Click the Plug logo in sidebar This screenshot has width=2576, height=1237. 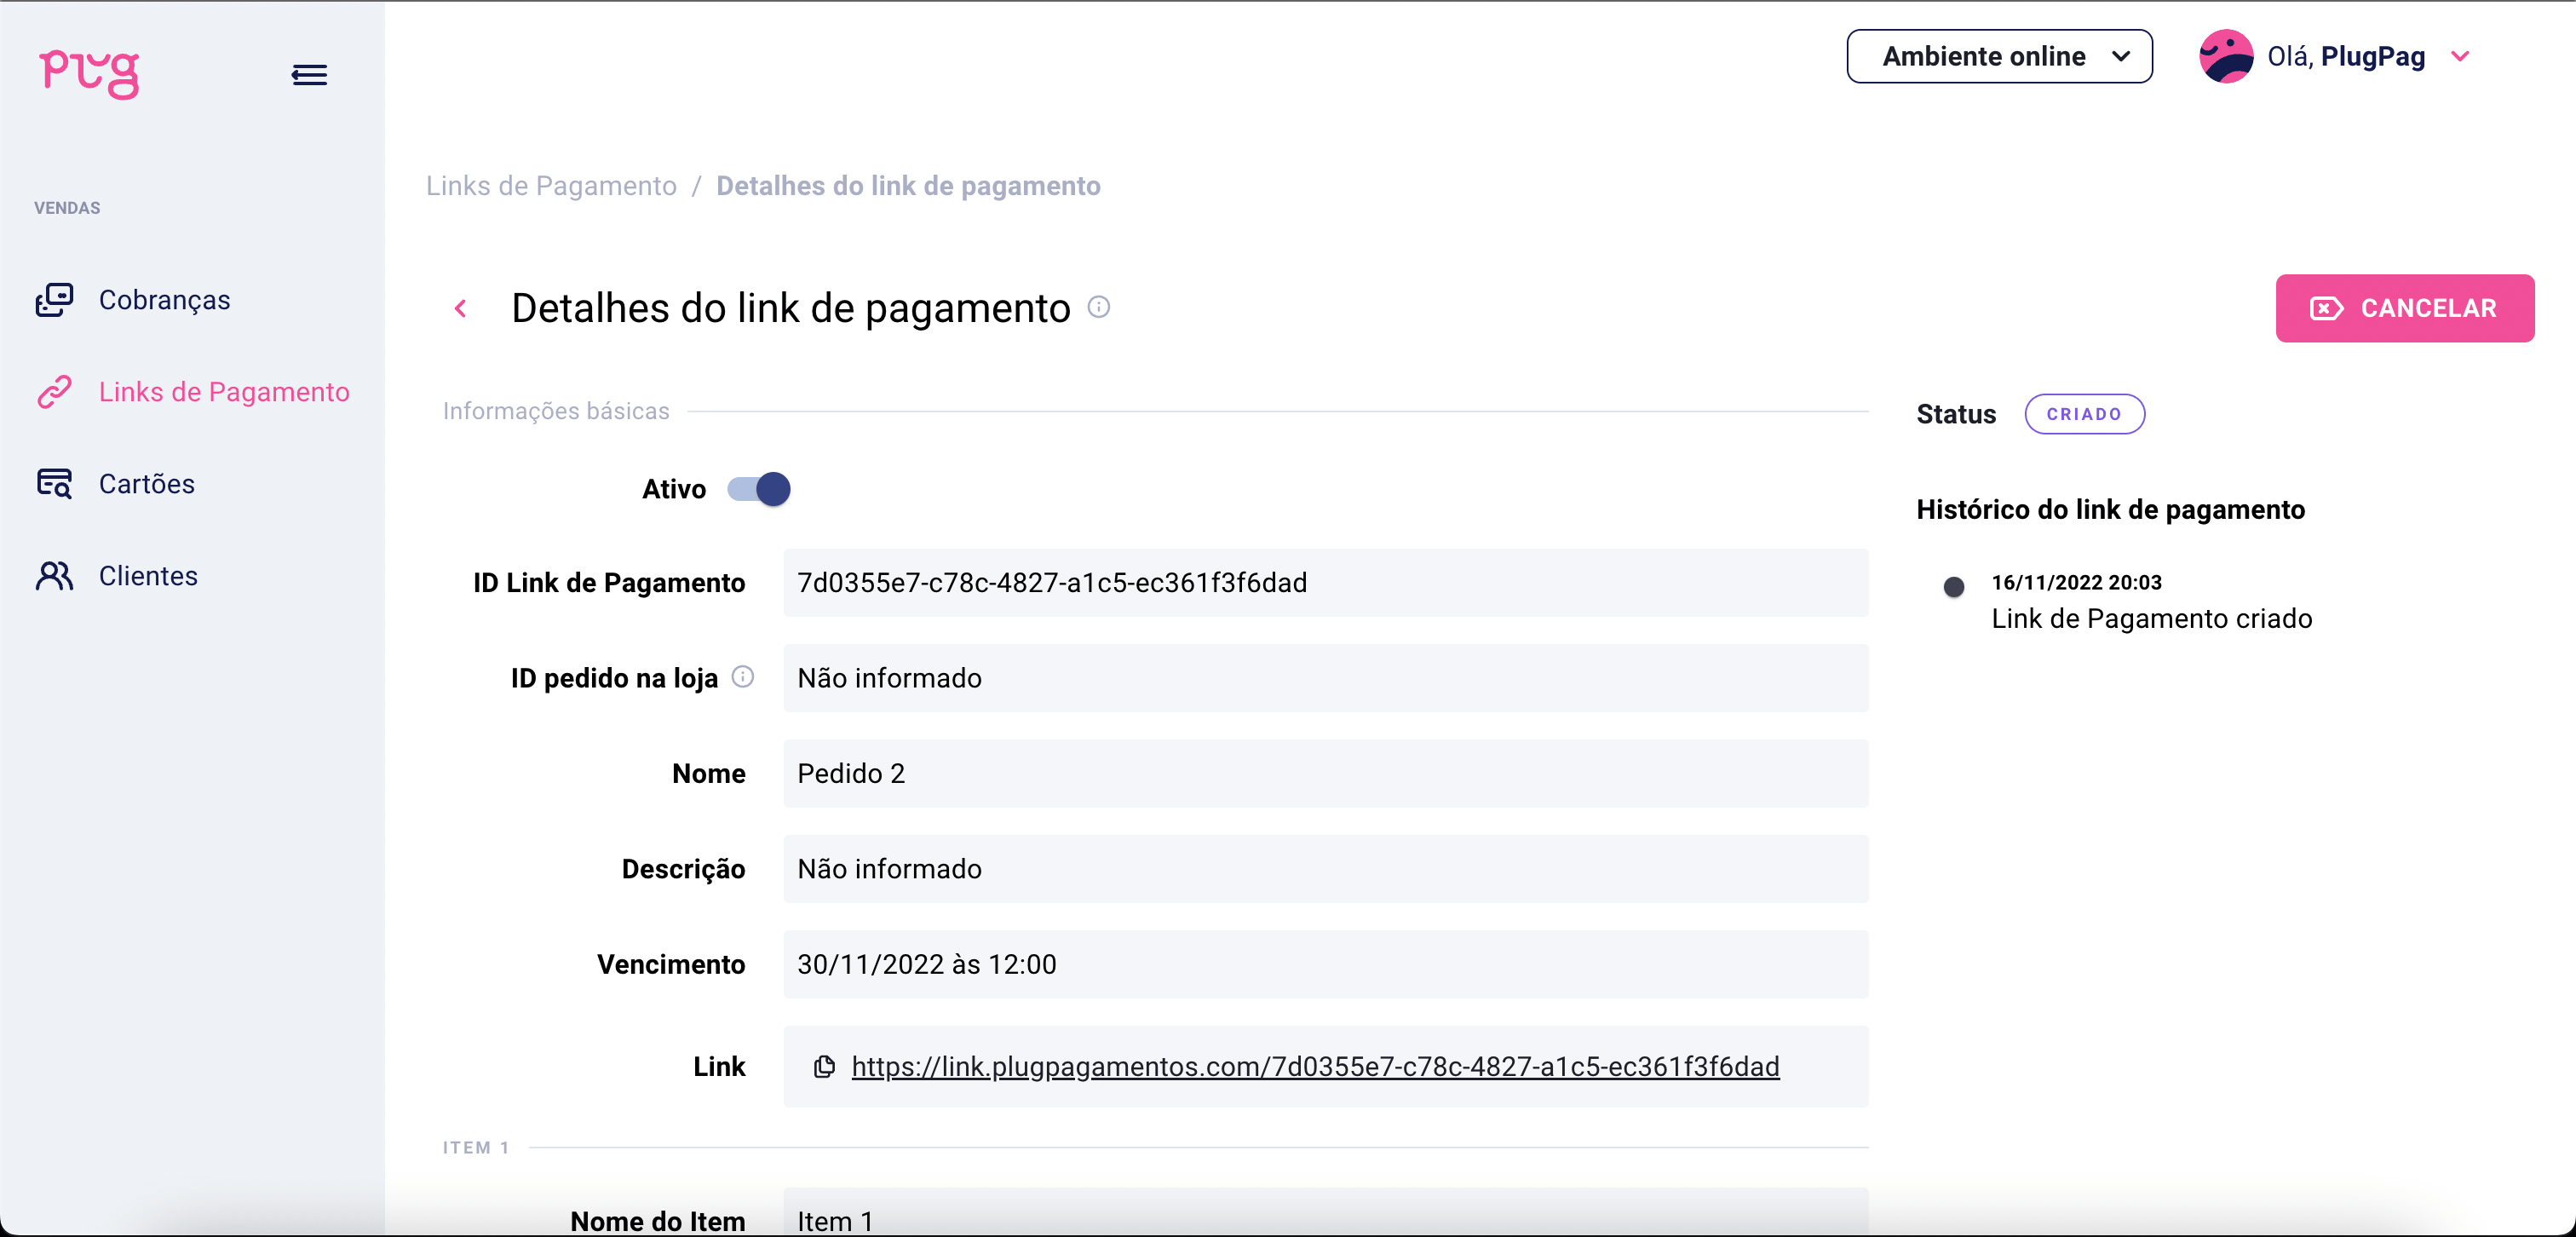(89, 74)
